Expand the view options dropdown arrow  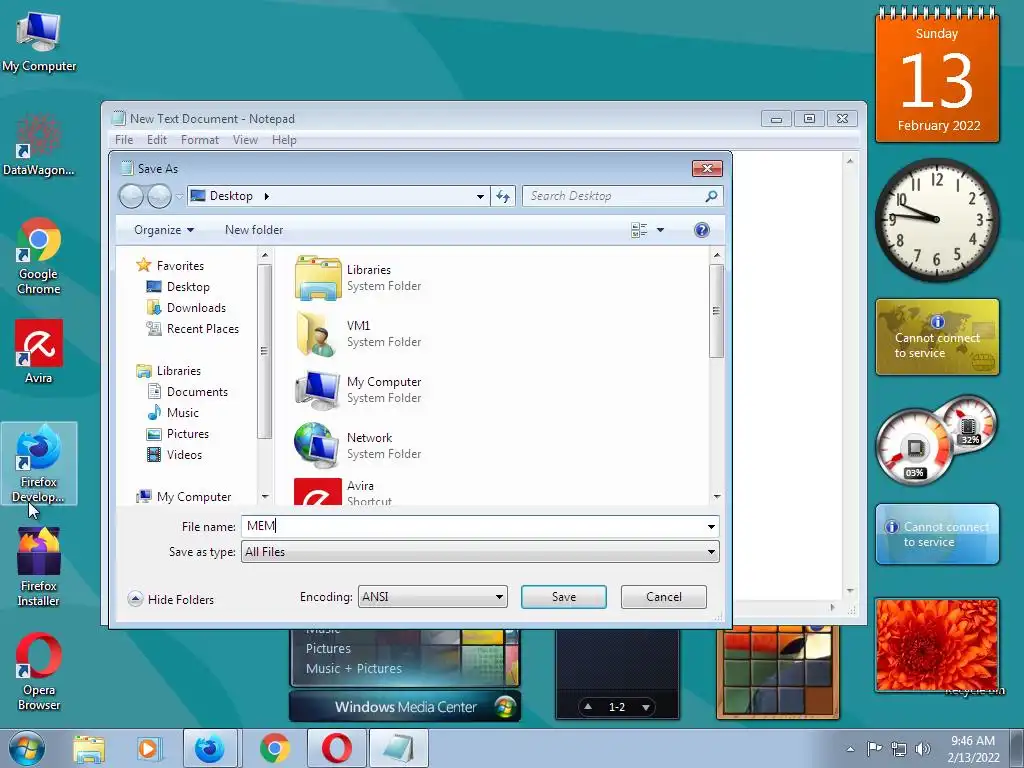coord(660,230)
